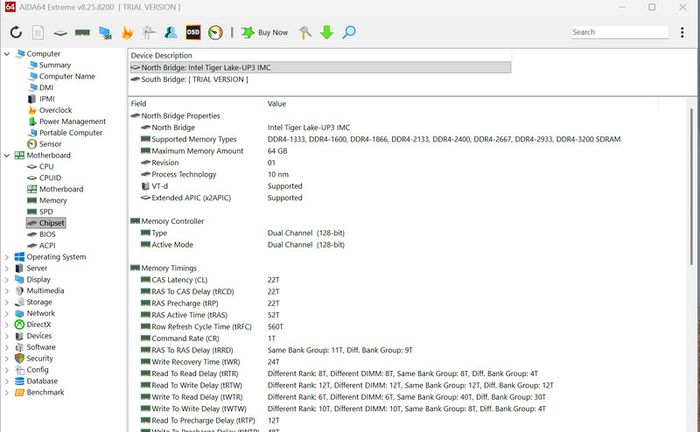Click the motherboard chip toolbar icon
This screenshot has height=432, width=700.
pos(60,33)
